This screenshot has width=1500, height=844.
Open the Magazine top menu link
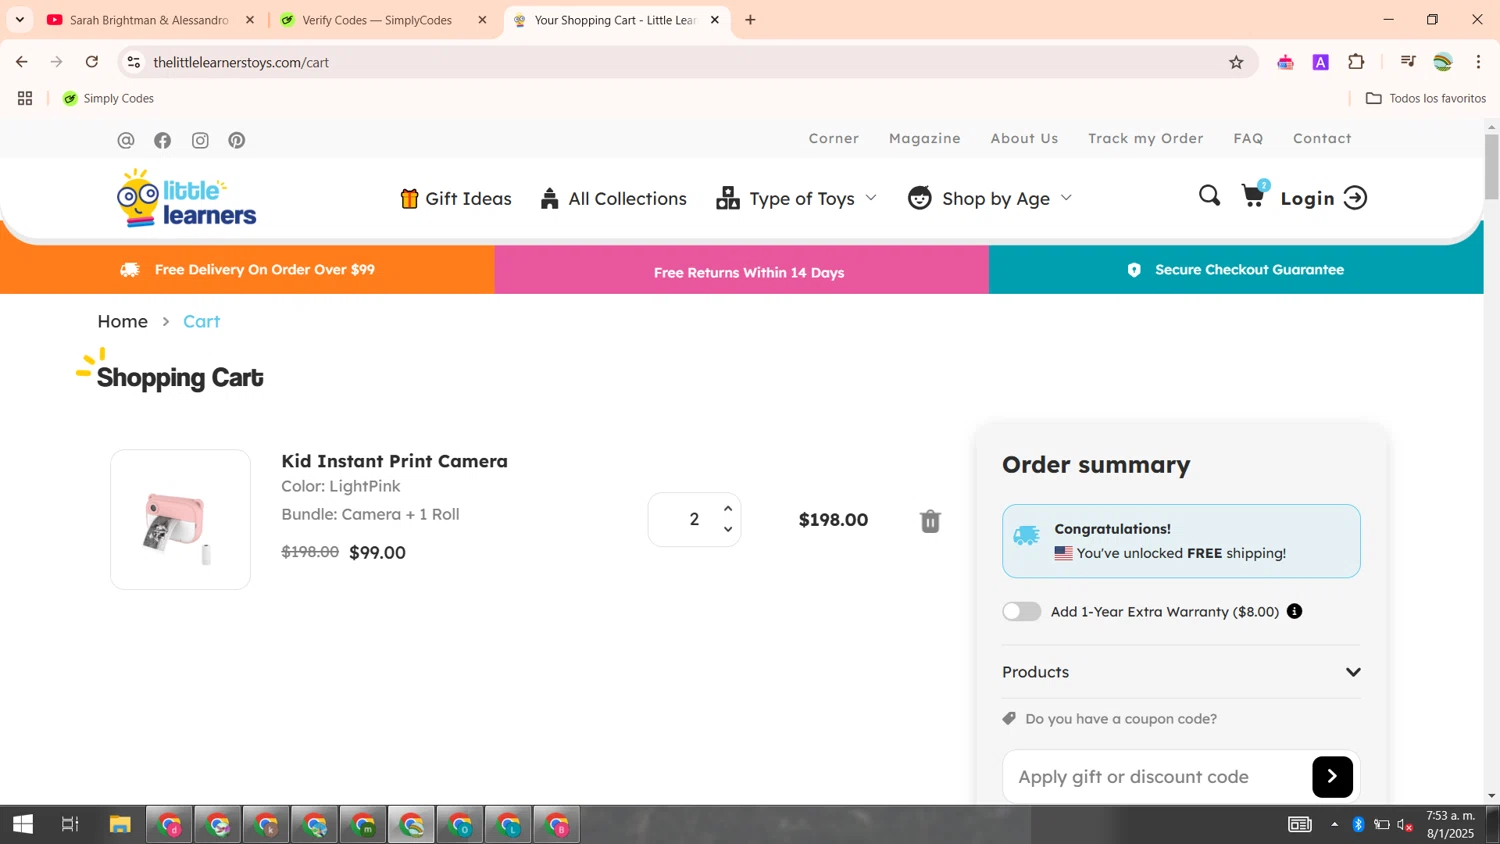point(924,138)
